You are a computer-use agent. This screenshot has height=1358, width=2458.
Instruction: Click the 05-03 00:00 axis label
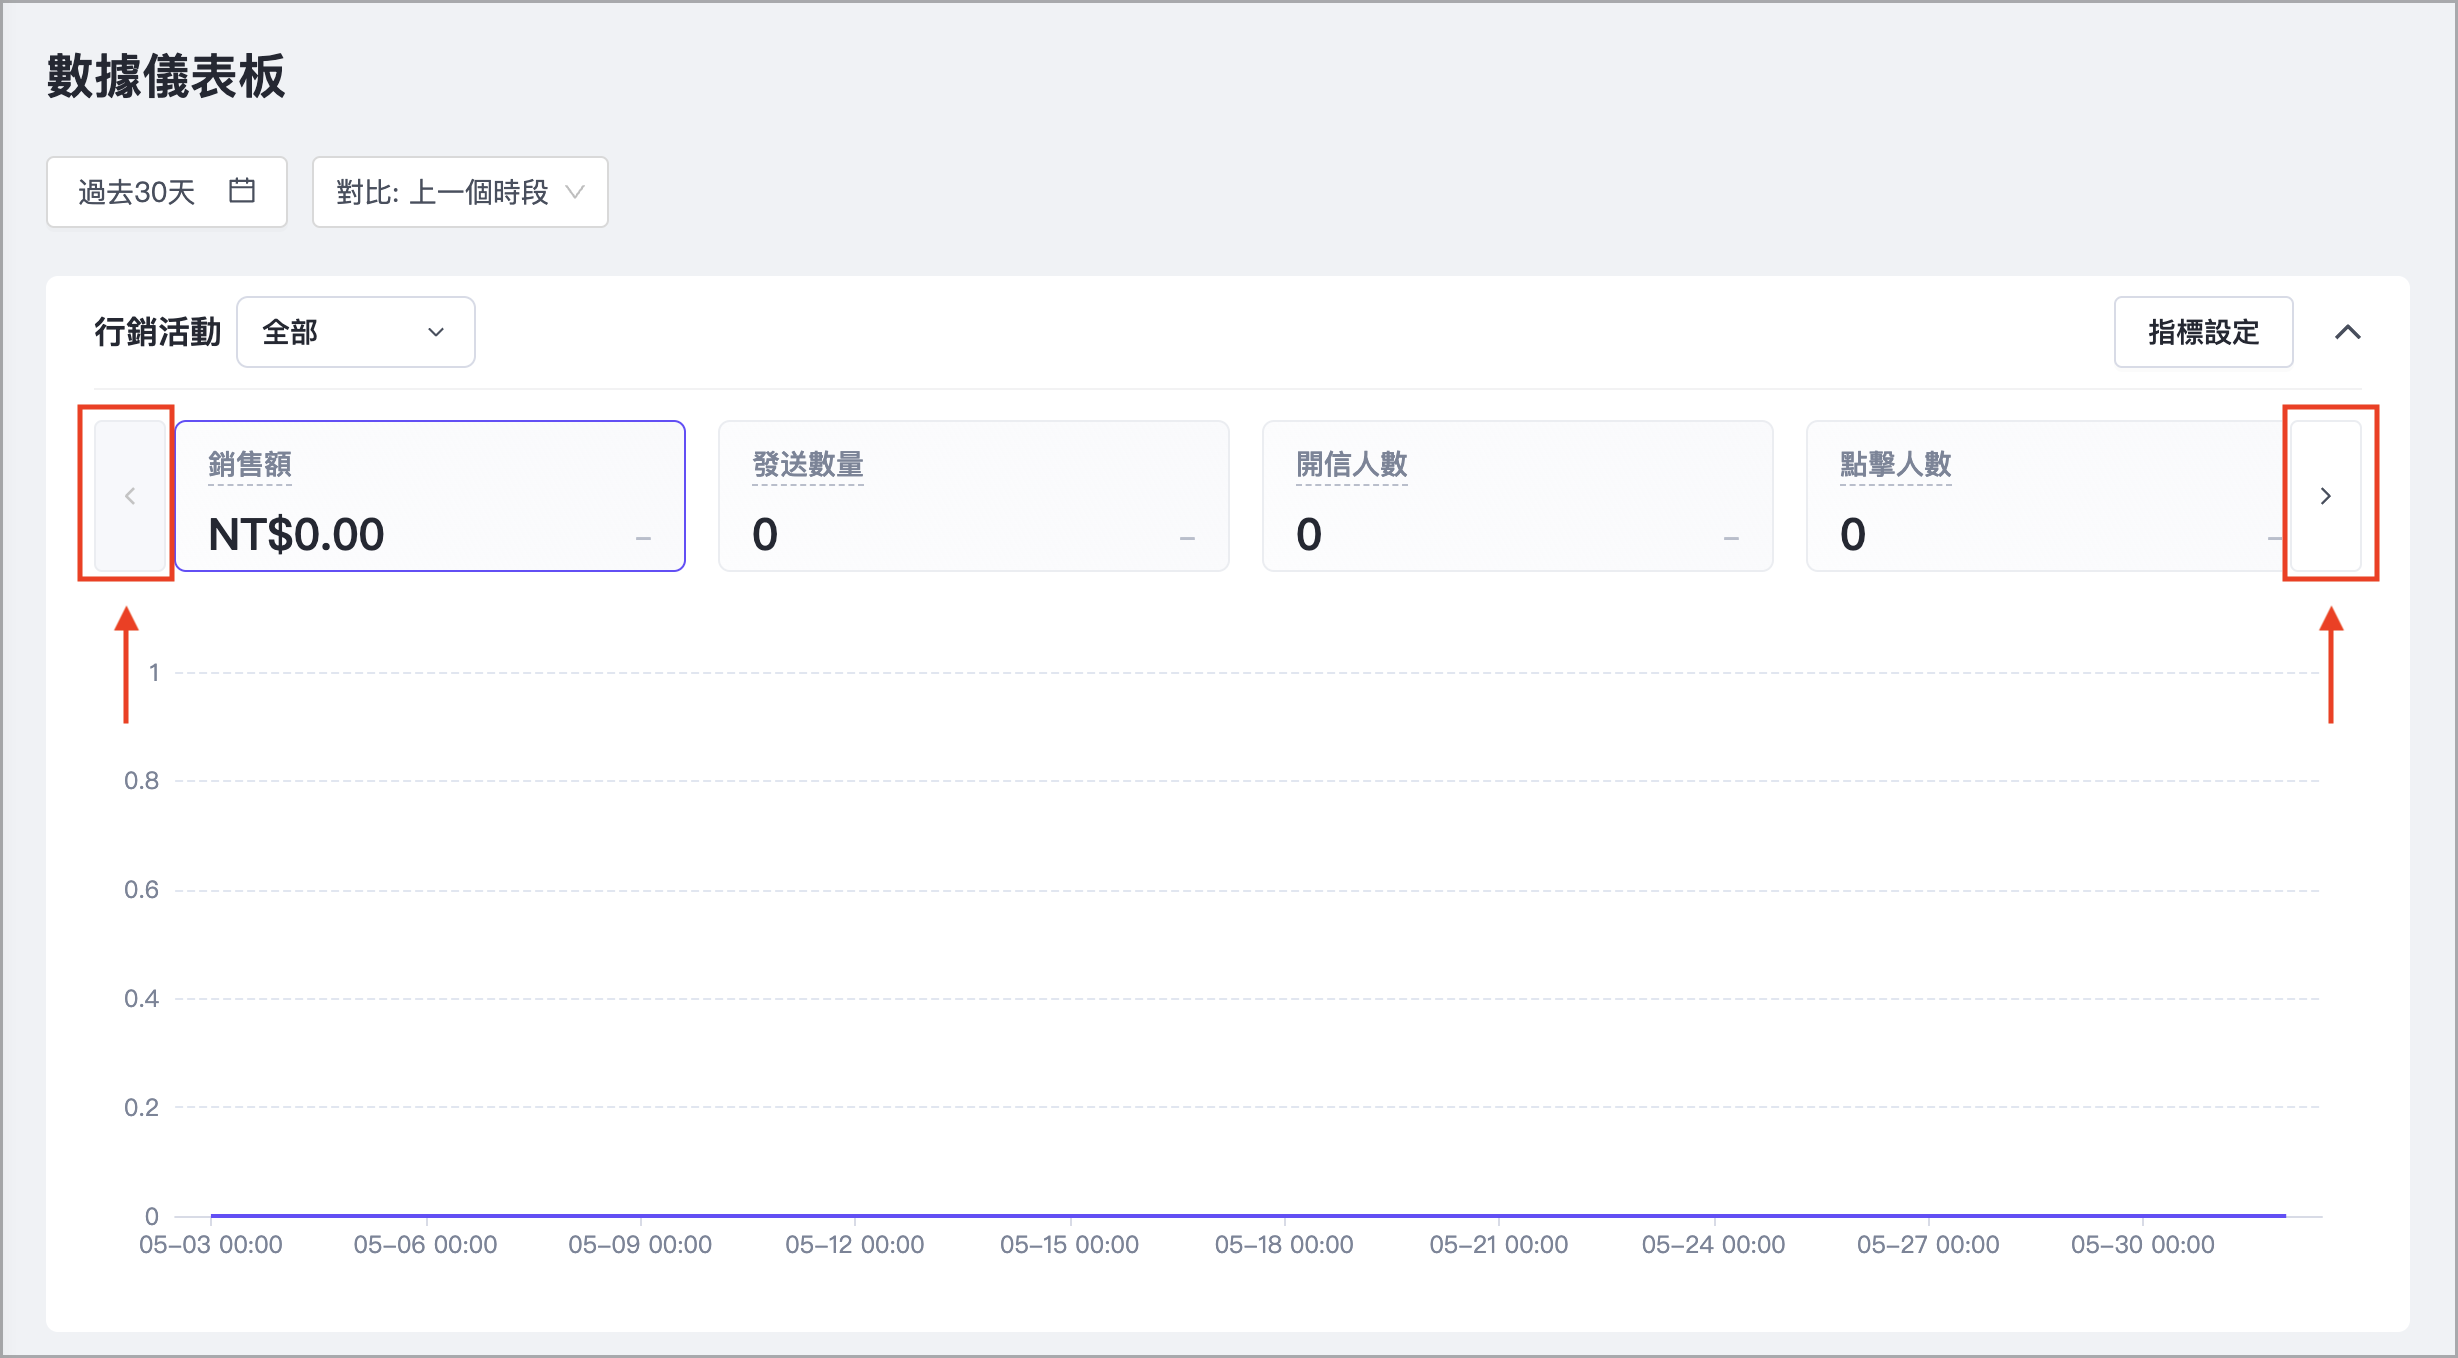pyautogui.click(x=211, y=1245)
